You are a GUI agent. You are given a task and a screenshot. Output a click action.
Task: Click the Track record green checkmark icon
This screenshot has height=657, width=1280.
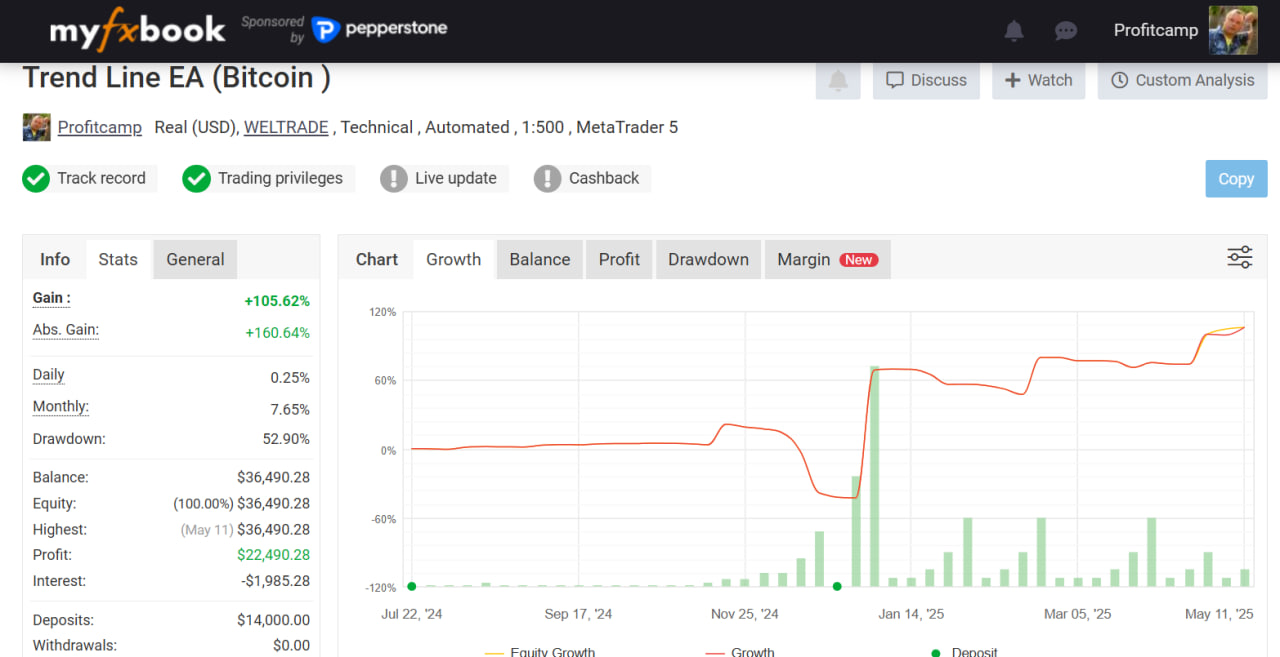[36, 179]
